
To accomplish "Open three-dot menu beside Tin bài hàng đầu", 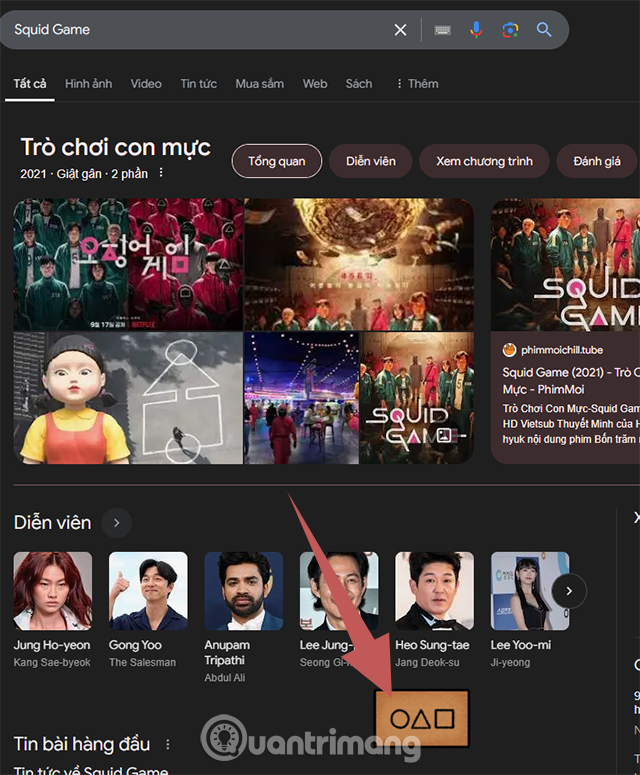I will 168,744.
